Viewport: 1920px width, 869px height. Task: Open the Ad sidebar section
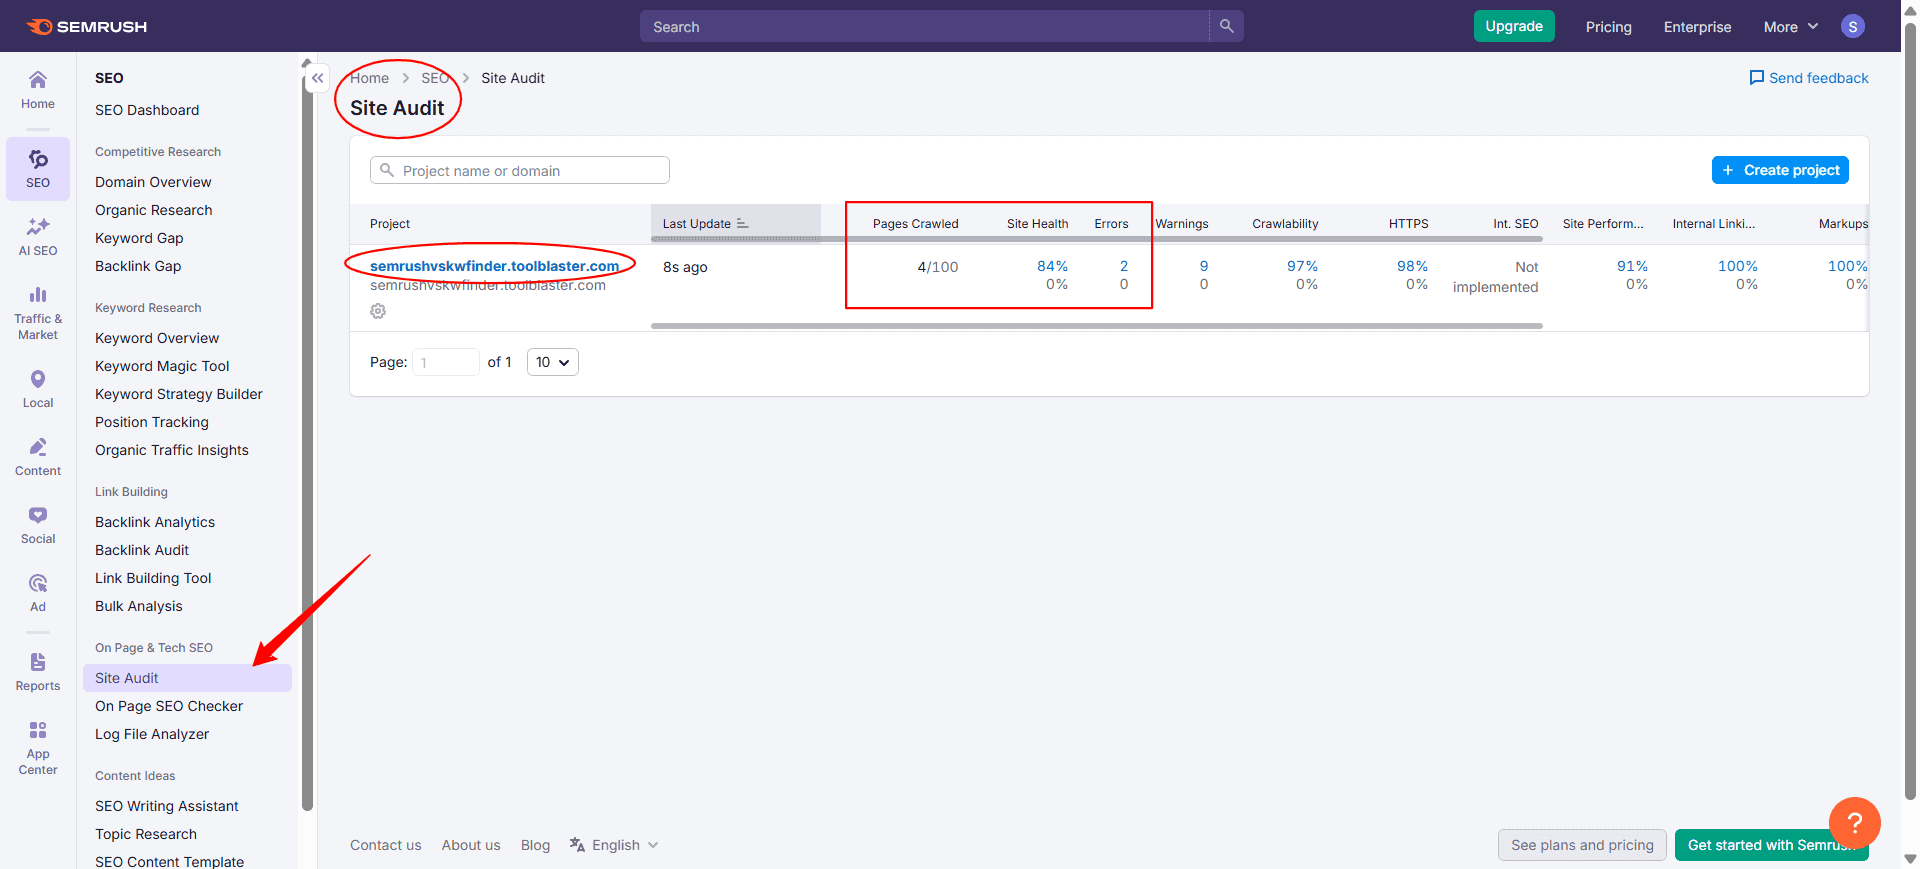(x=38, y=593)
